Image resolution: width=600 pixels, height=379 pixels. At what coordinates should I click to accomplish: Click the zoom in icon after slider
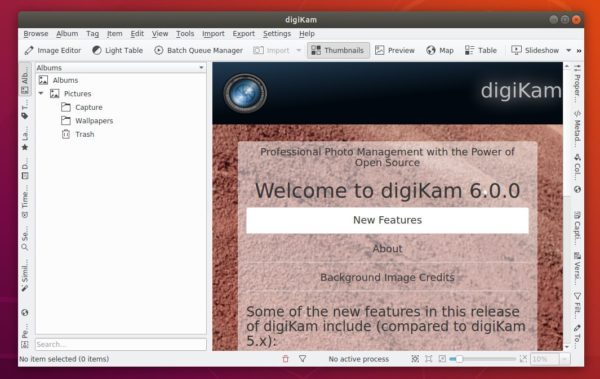coord(523,359)
